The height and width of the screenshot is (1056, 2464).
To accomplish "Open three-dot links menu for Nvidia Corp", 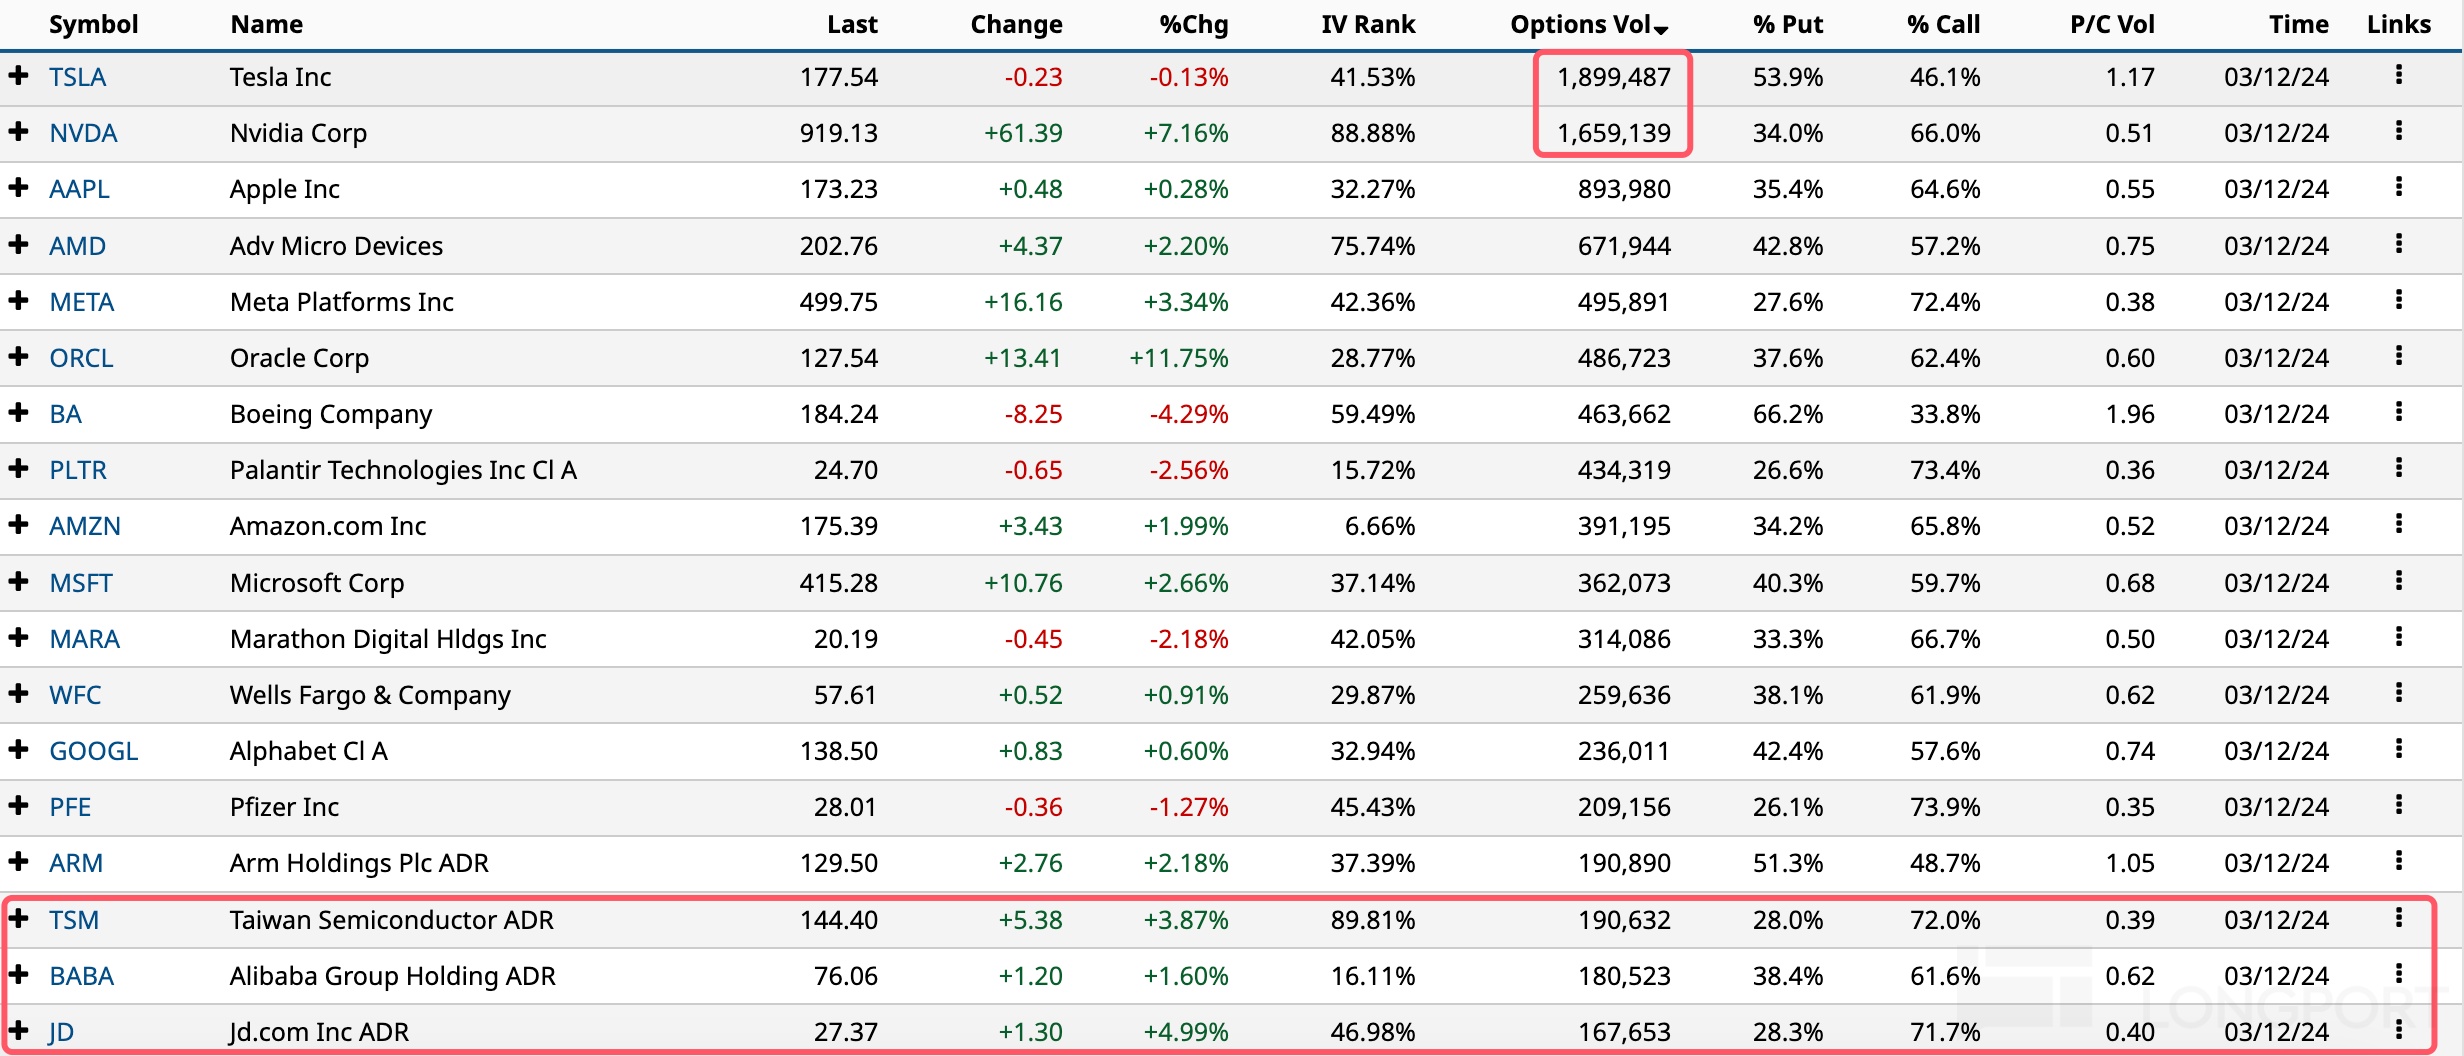I will point(2398,131).
